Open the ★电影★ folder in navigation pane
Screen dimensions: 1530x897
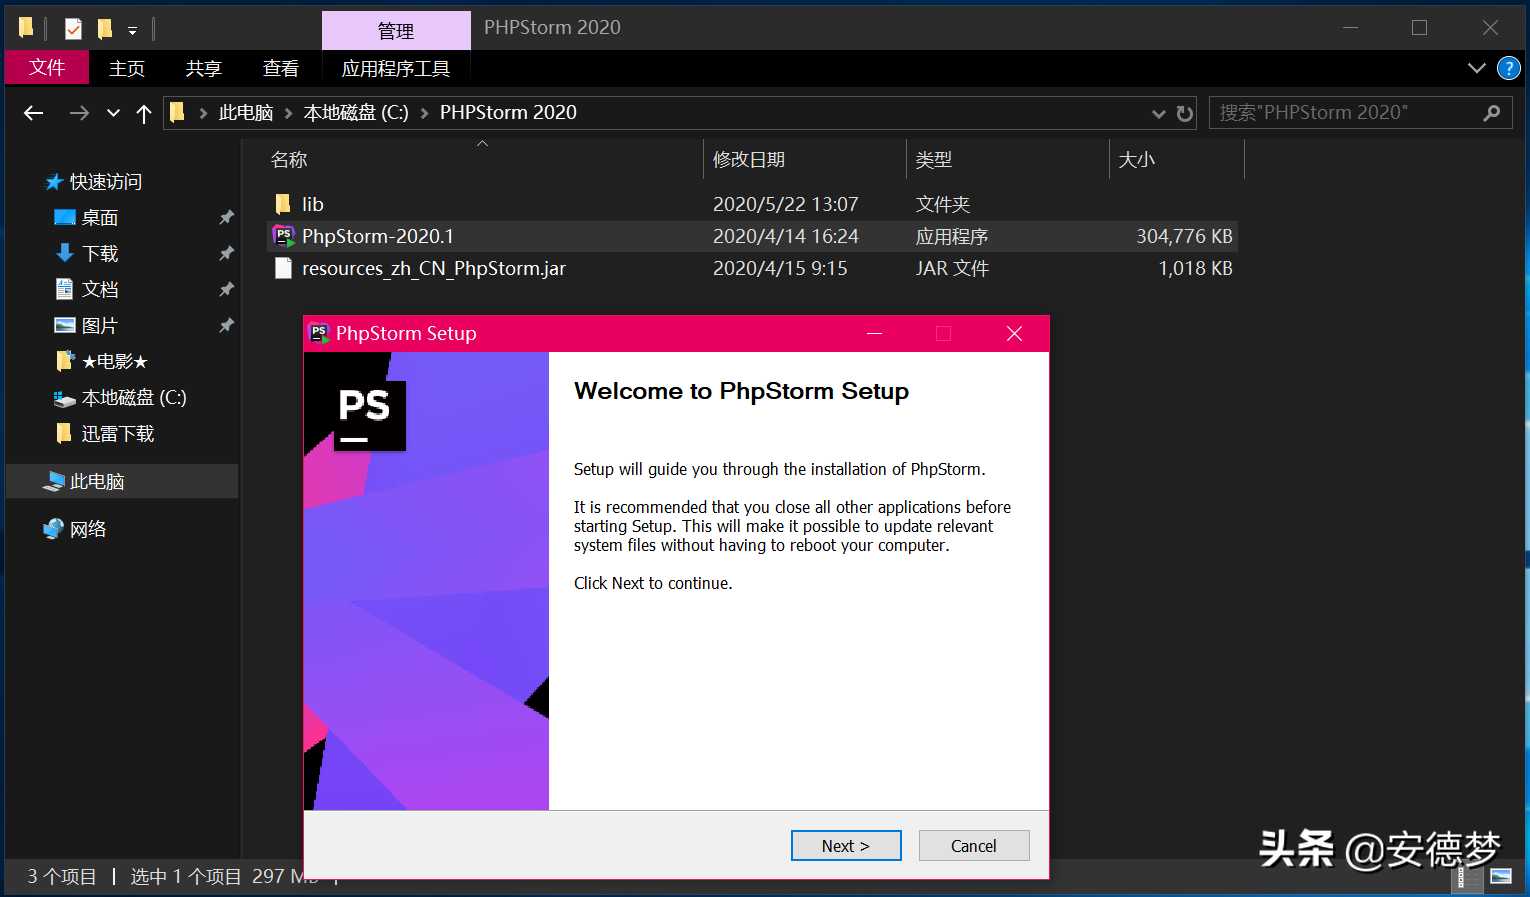coord(115,361)
